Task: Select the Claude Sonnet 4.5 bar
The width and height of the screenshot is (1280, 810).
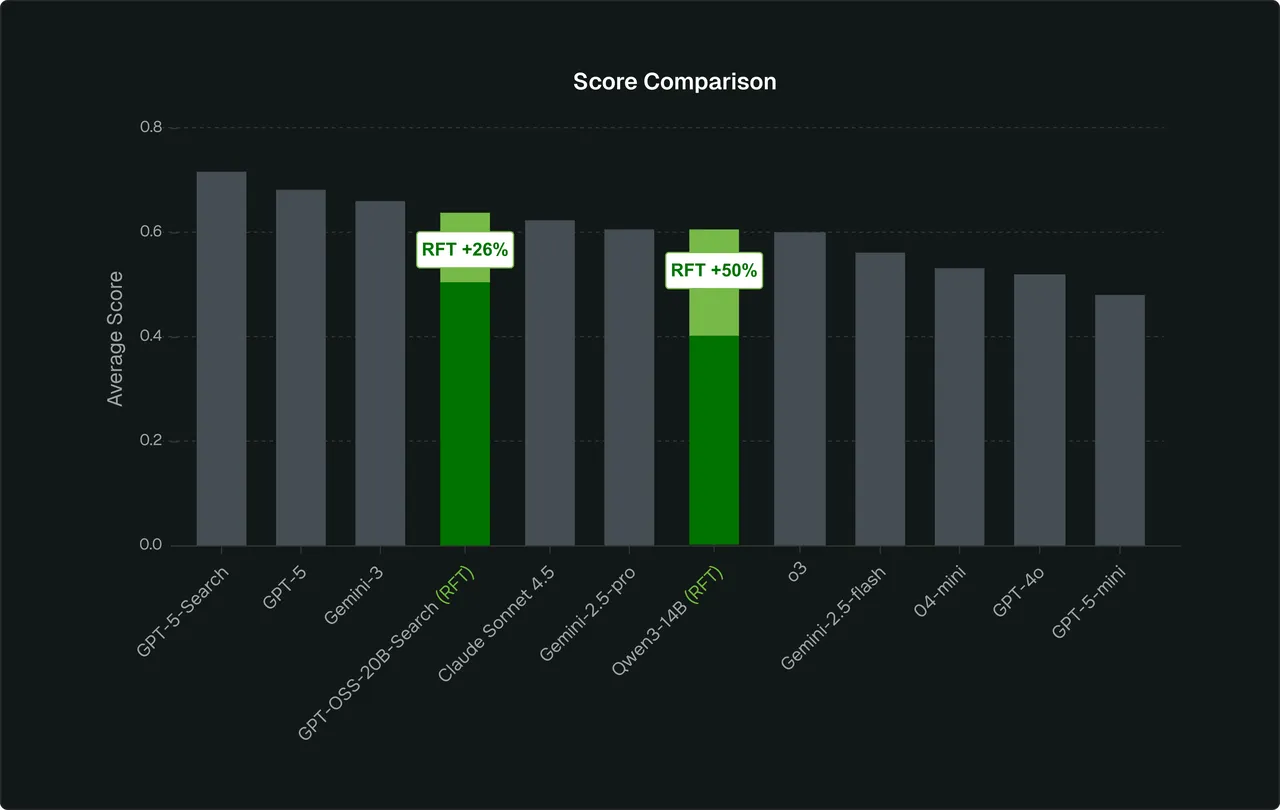Action: coord(550,383)
